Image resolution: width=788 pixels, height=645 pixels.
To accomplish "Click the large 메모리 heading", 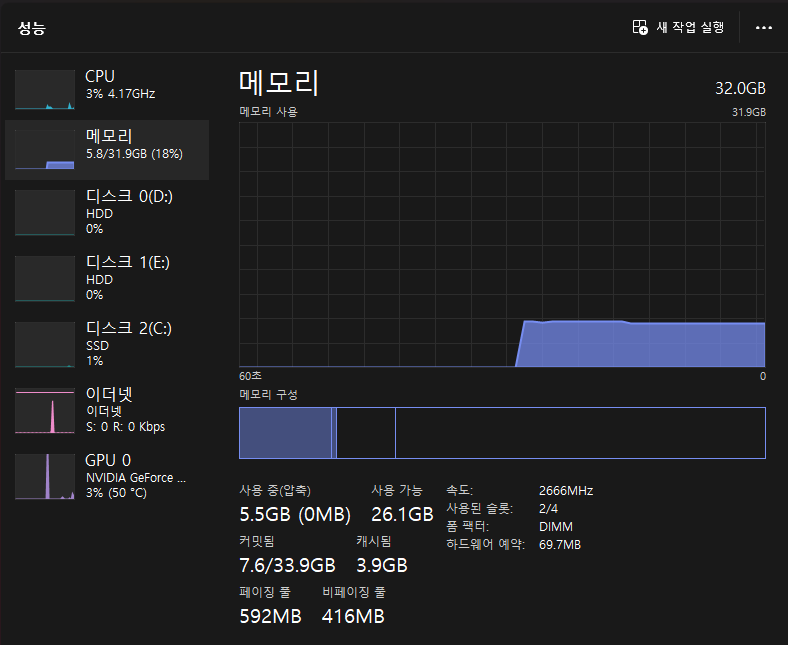I will click(x=279, y=83).
